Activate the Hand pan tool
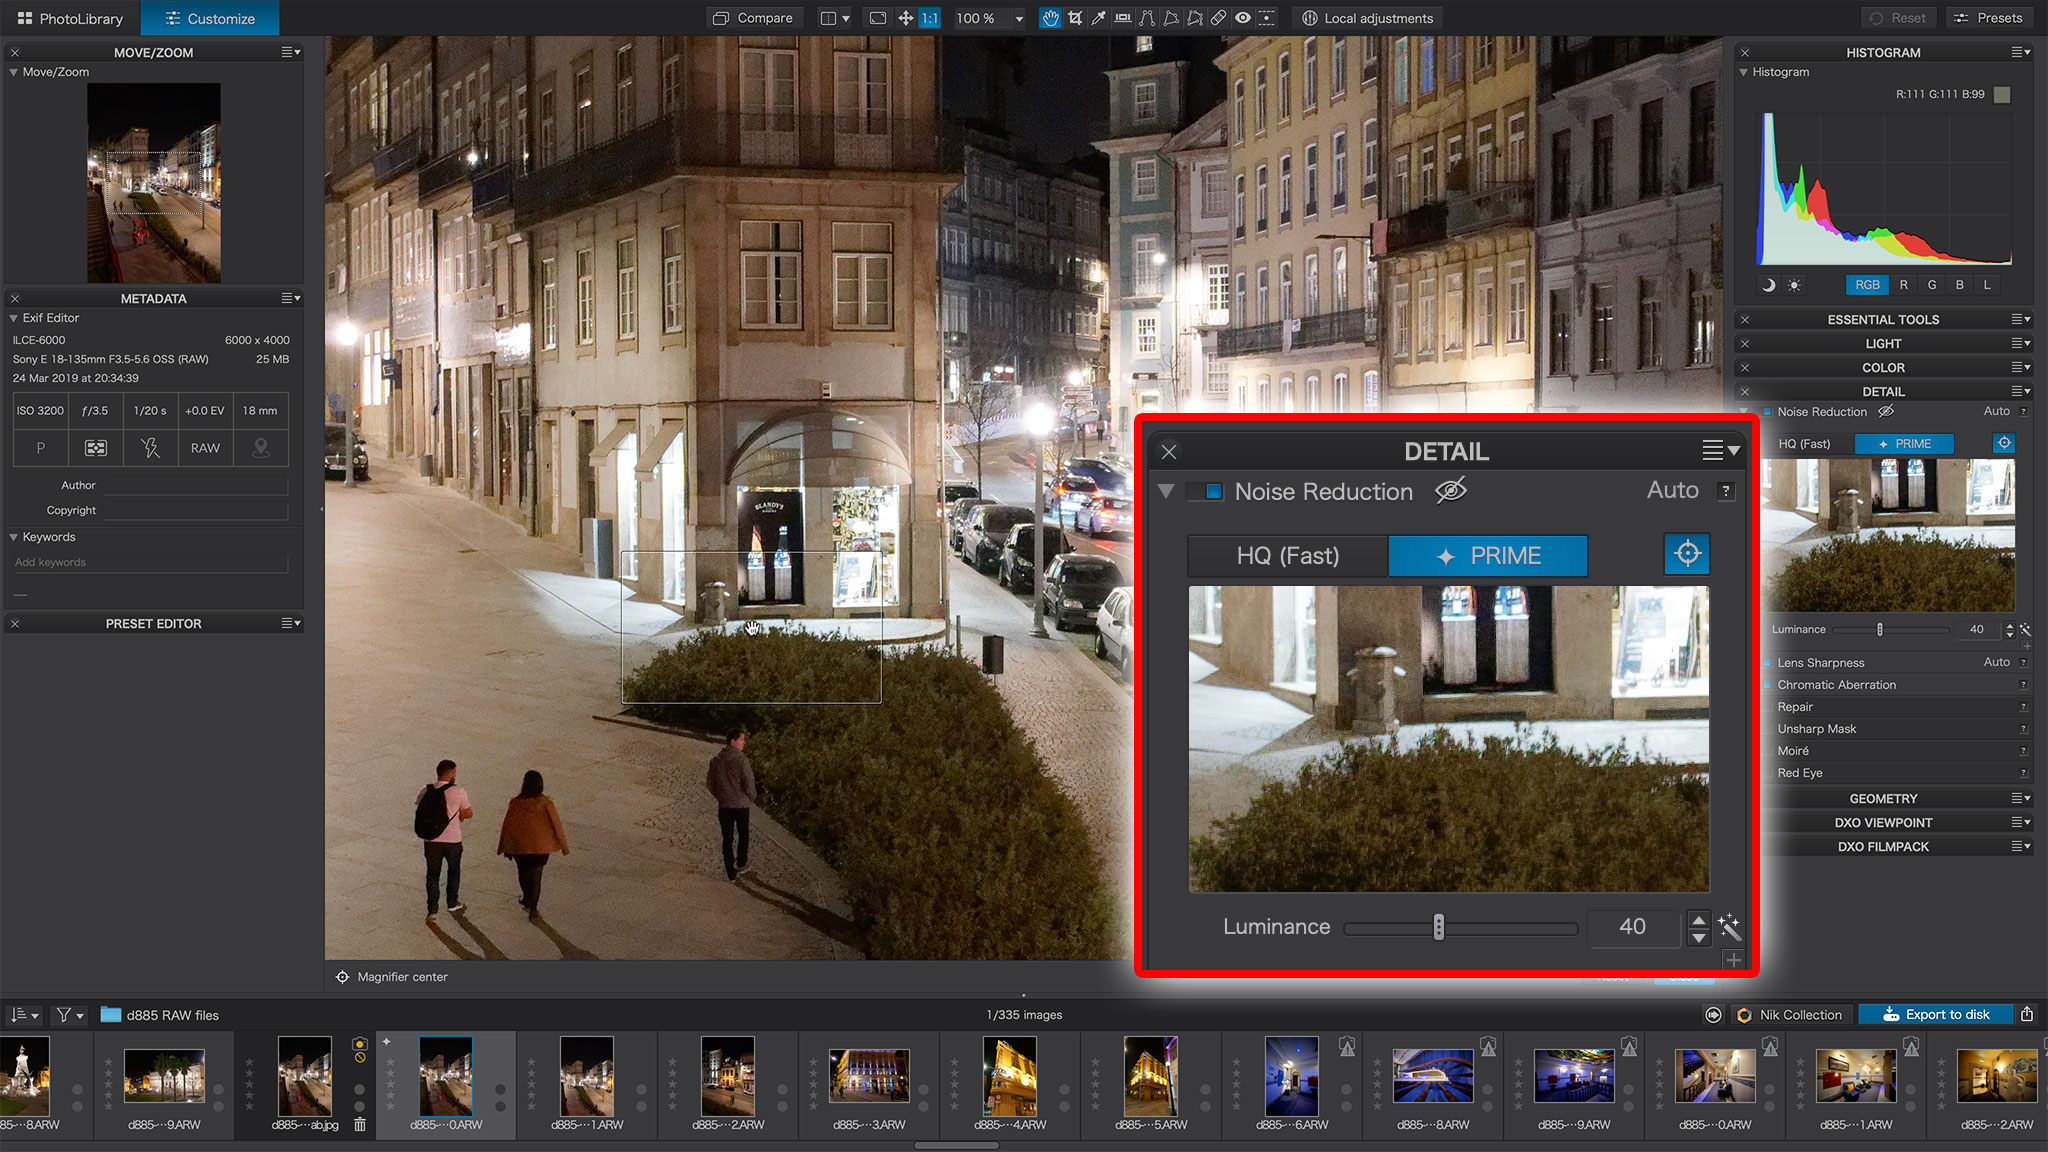 [1050, 18]
